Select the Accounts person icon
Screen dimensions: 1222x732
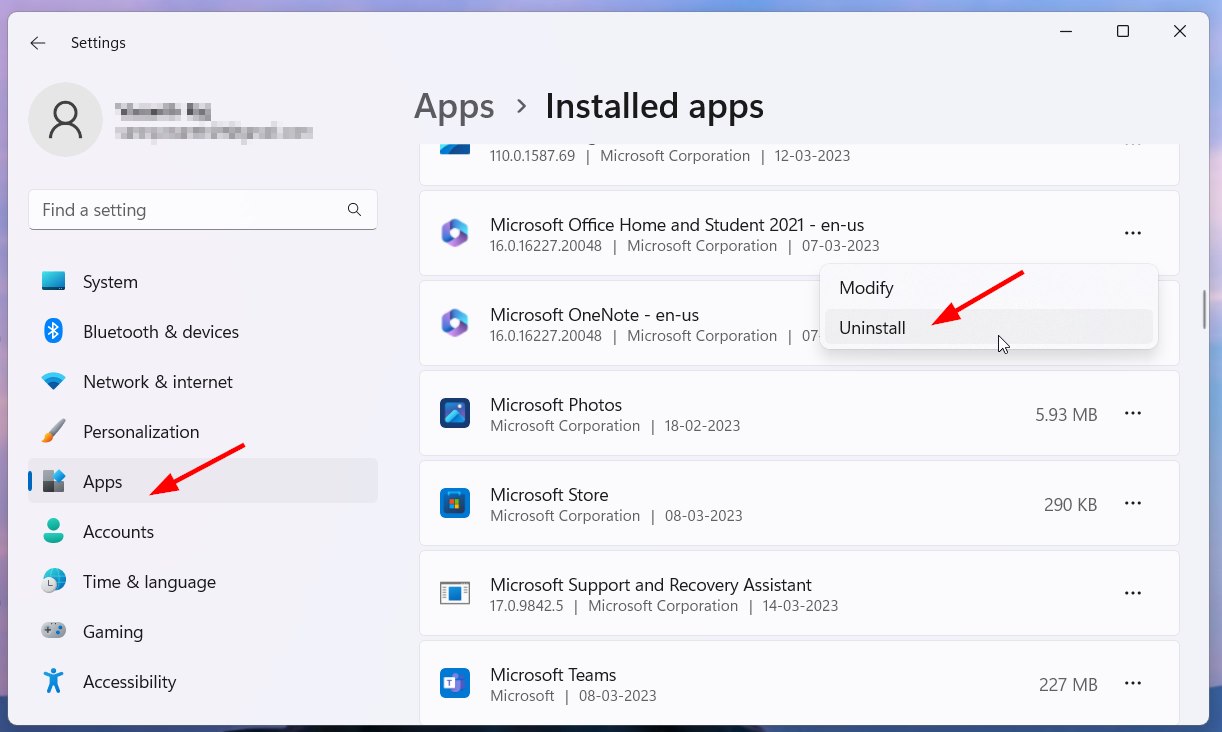54,532
